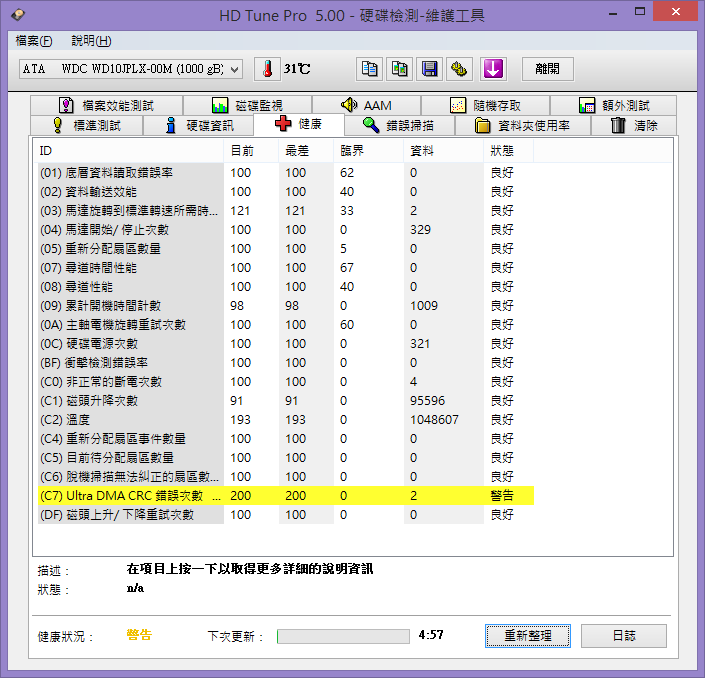Click the data value 95596
Viewport: 705px width, 678px height.
[x=427, y=401]
